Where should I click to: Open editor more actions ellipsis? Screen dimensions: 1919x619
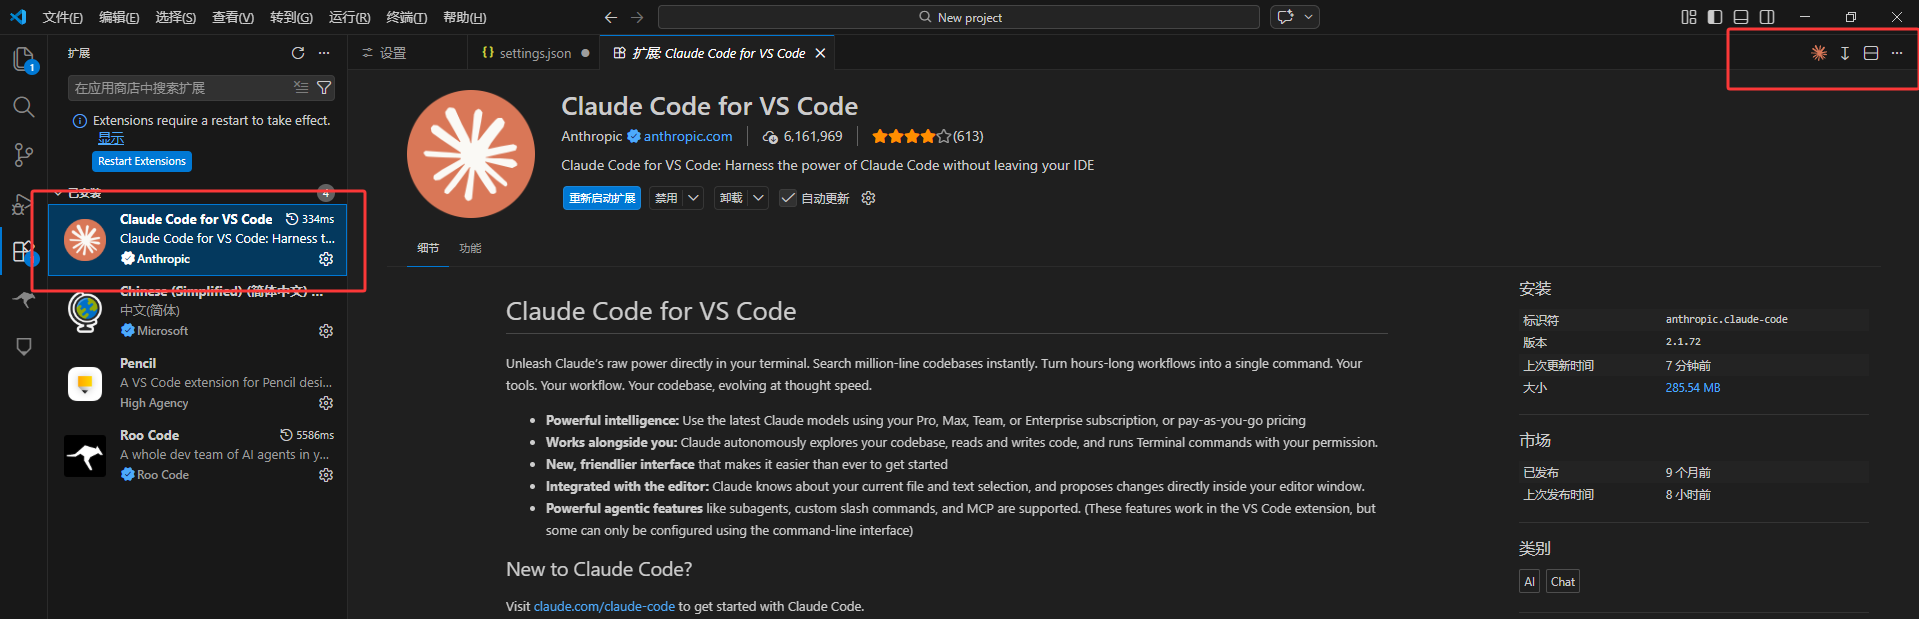[x=1897, y=53]
